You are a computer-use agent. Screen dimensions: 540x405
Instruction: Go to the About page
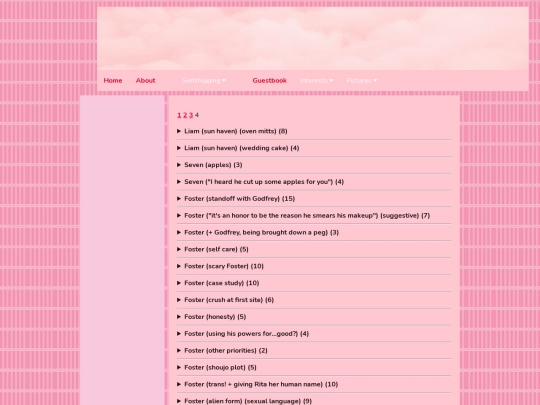[145, 81]
